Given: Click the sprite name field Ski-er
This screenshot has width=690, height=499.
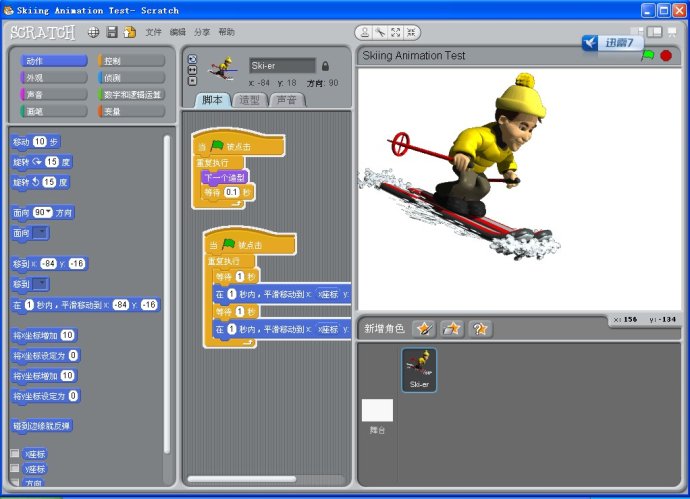Looking at the screenshot, I should pyautogui.click(x=282, y=66).
